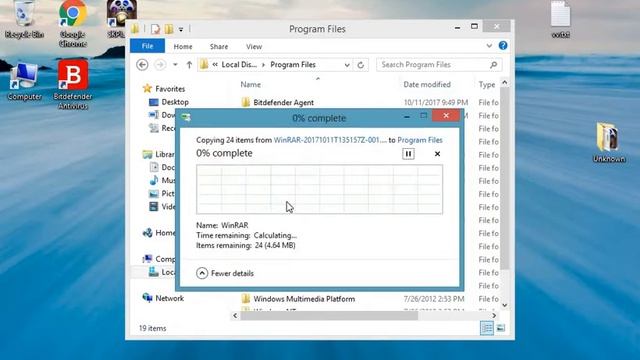The height and width of the screenshot is (360, 640).
Task: Click the WinRAR source folder link
Action: (330, 140)
